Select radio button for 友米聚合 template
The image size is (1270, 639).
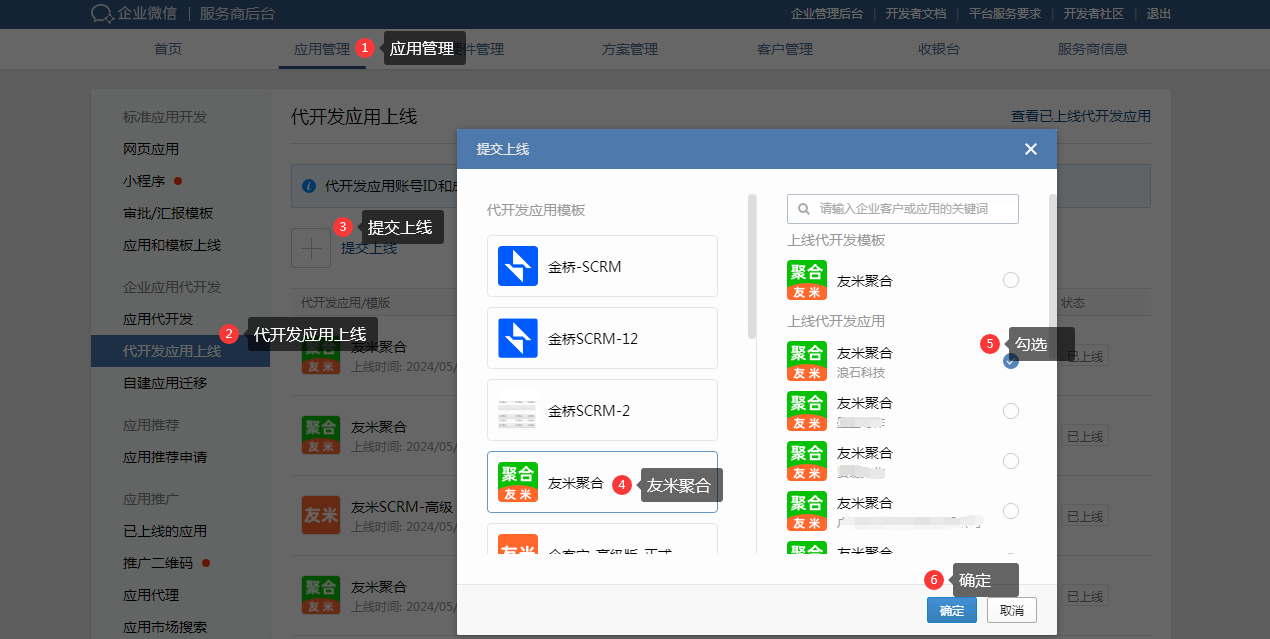(x=1010, y=280)
